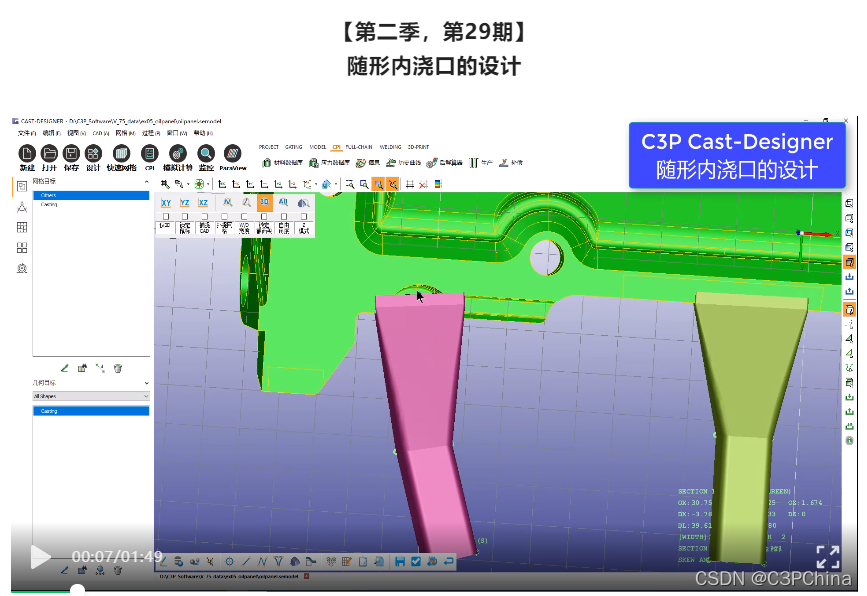The height and width of the screenshot is (596, 867).
Task: Tick the fifth checkbox in the view options row
Action: coord(244,216)
